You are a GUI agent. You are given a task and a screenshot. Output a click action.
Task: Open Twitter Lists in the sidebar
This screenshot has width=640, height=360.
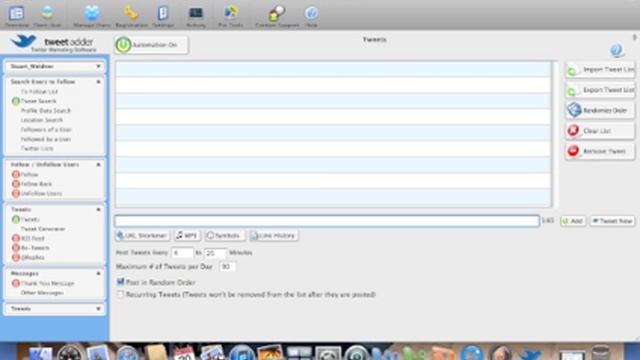(x=37, y=149)
